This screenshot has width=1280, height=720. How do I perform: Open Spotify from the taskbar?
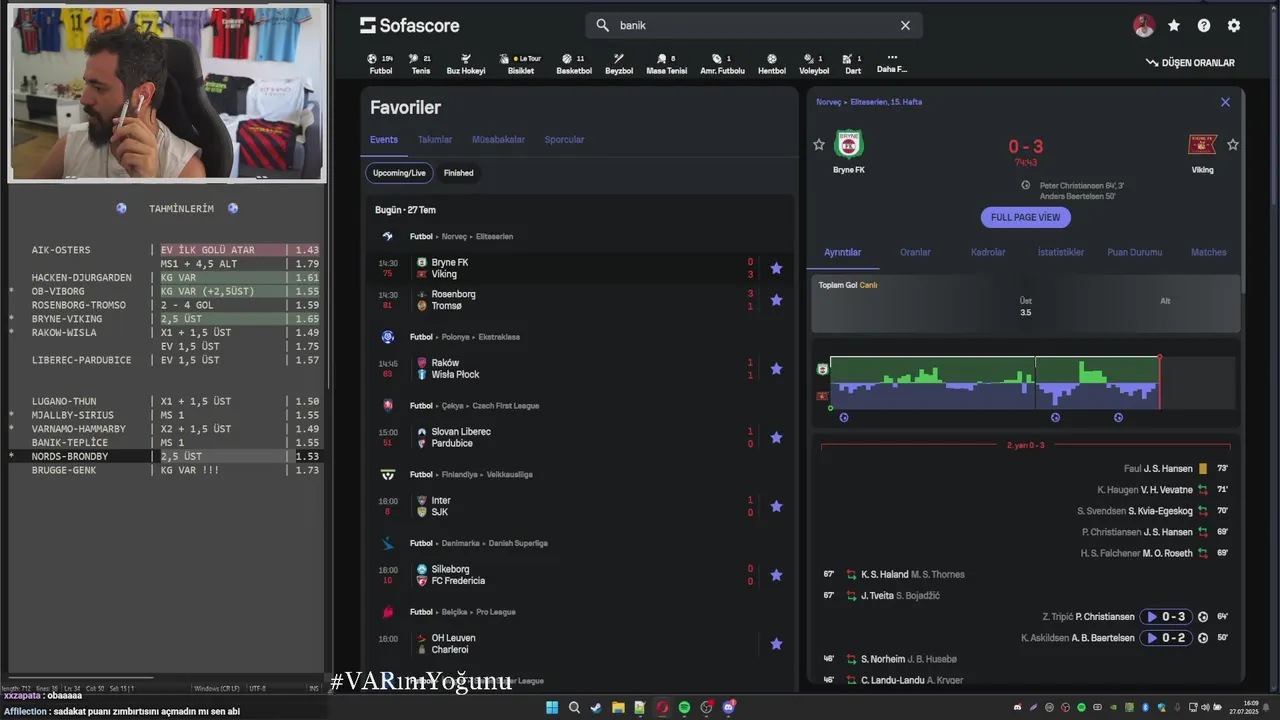tap(684, 707)
